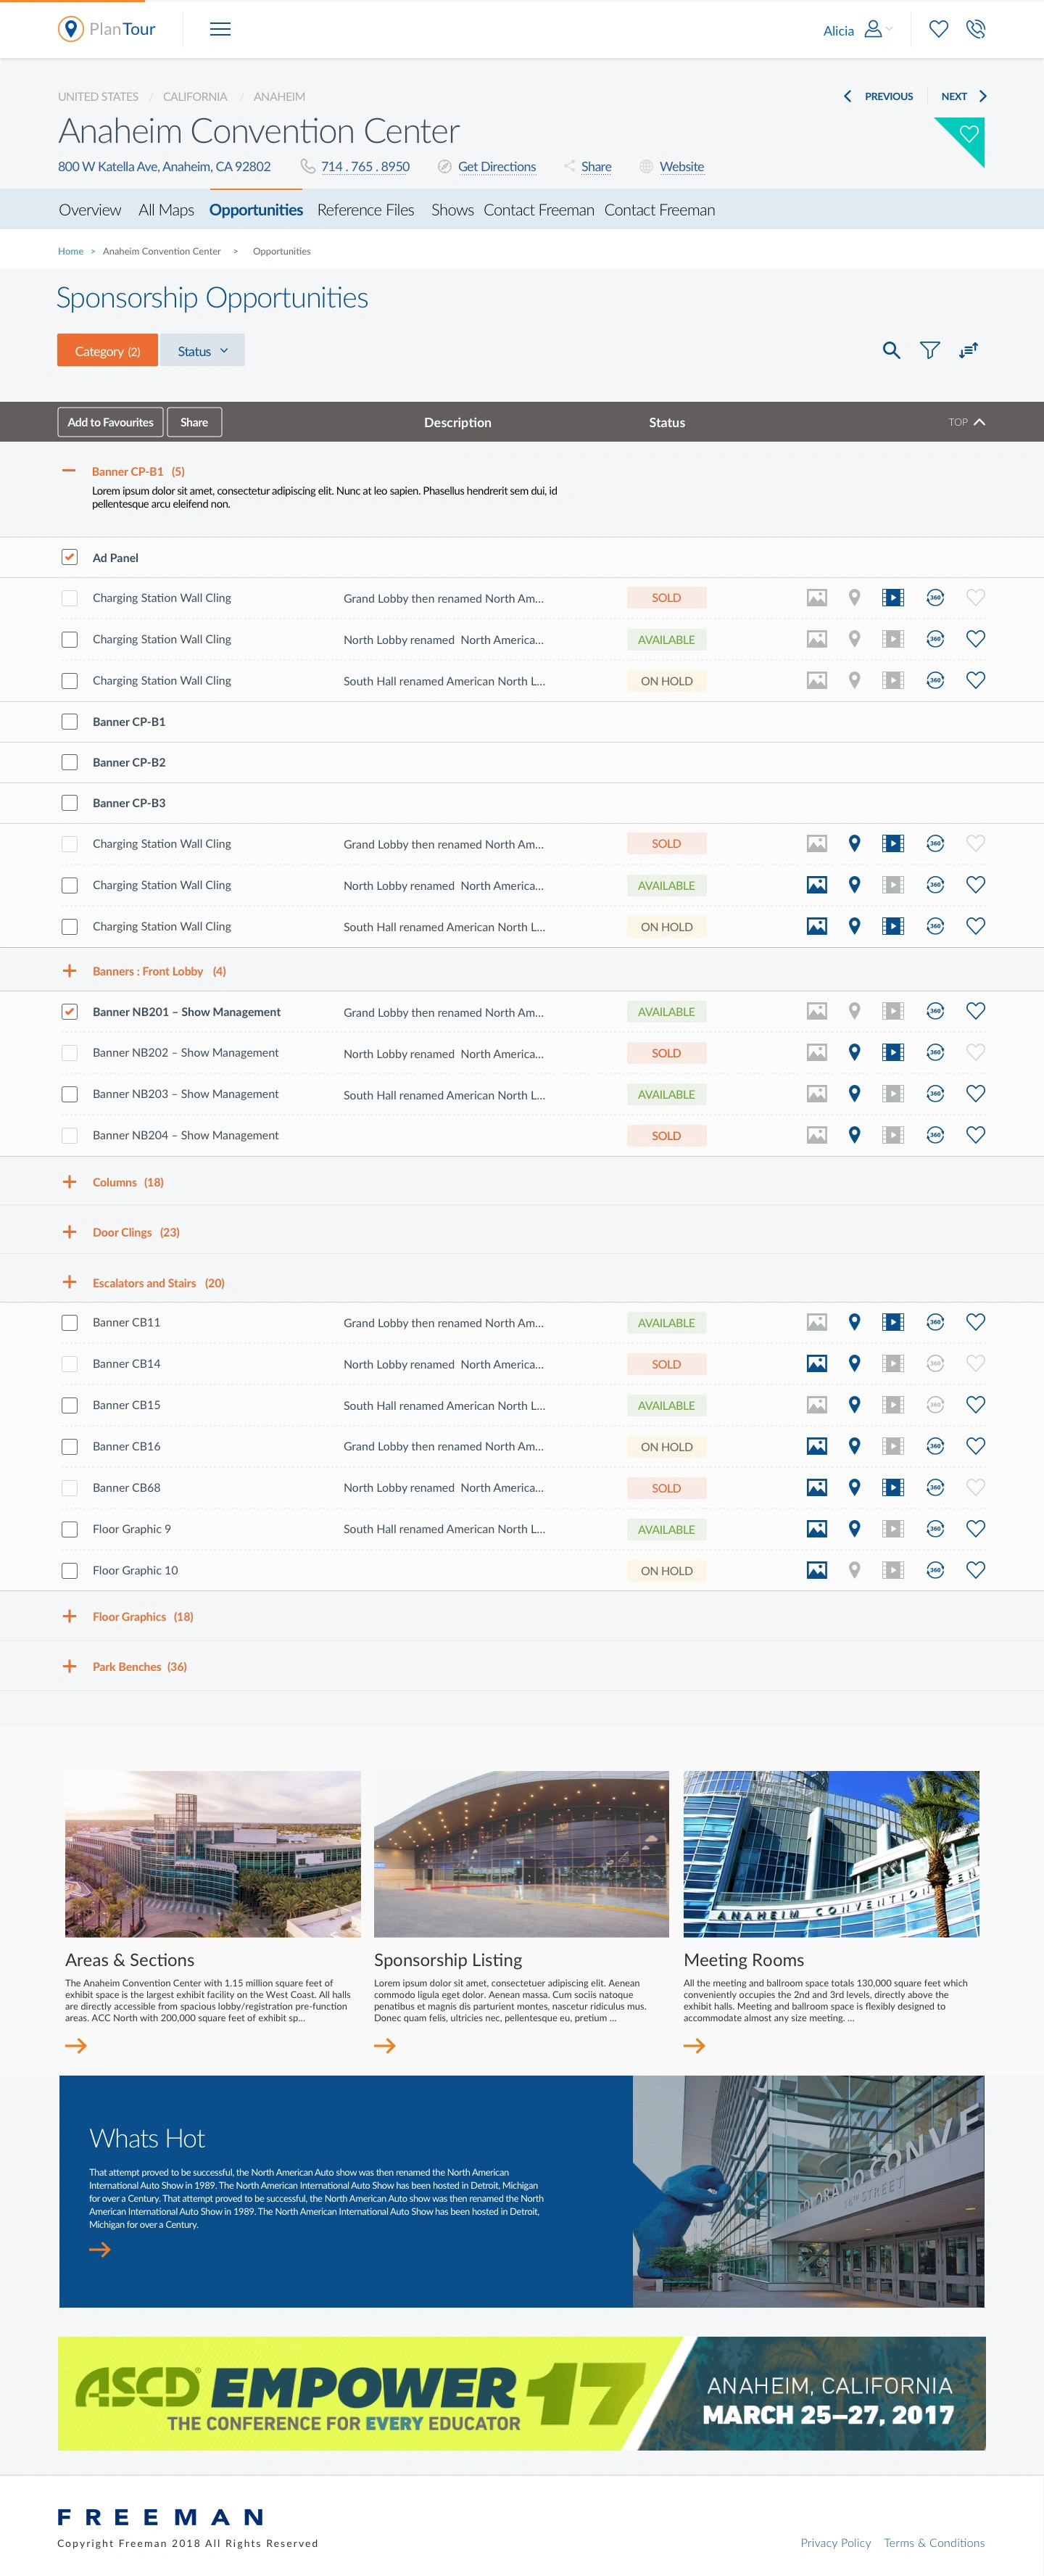Viewport: 1044px width, 2576px height.
Task: Collapse the Banner CP-B1 (5) group
Action: tap(69, 470)
